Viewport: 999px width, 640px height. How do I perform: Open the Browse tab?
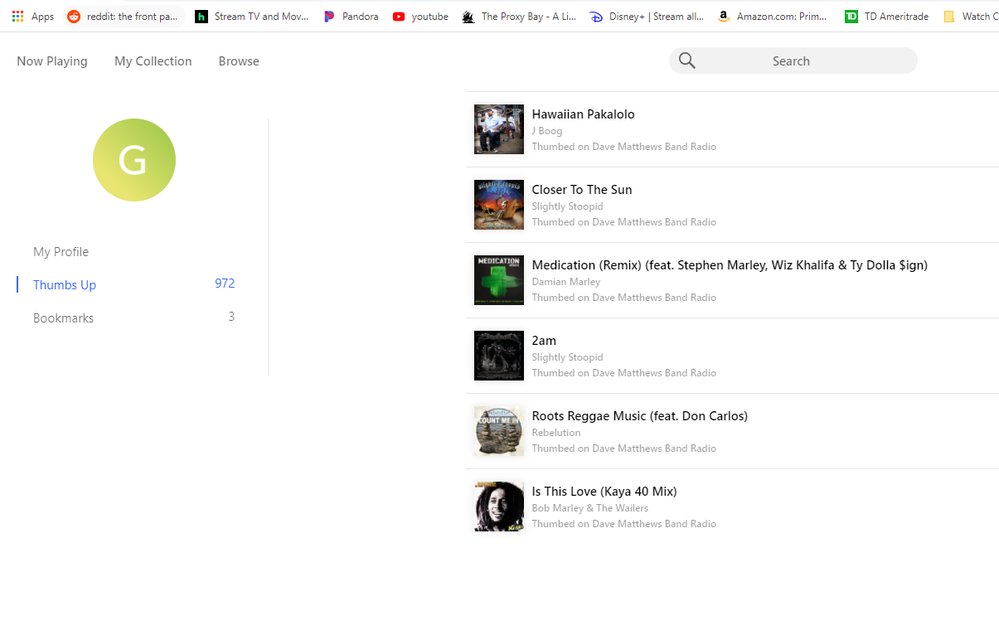coord(239,61)
